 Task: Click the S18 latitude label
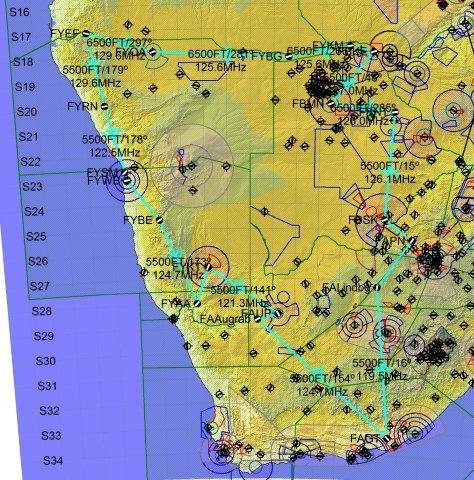[23, 62]
